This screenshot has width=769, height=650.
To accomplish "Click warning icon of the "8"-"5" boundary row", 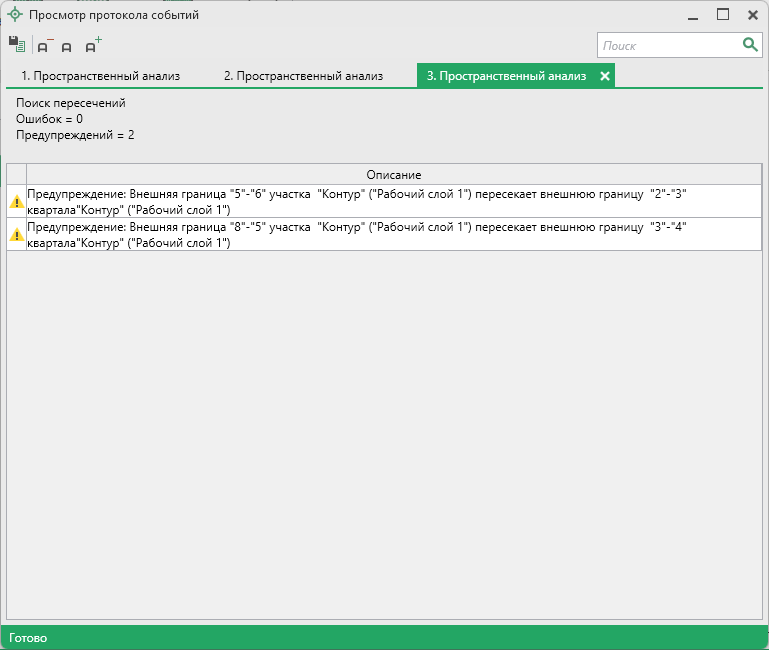I will click(16, 235).
